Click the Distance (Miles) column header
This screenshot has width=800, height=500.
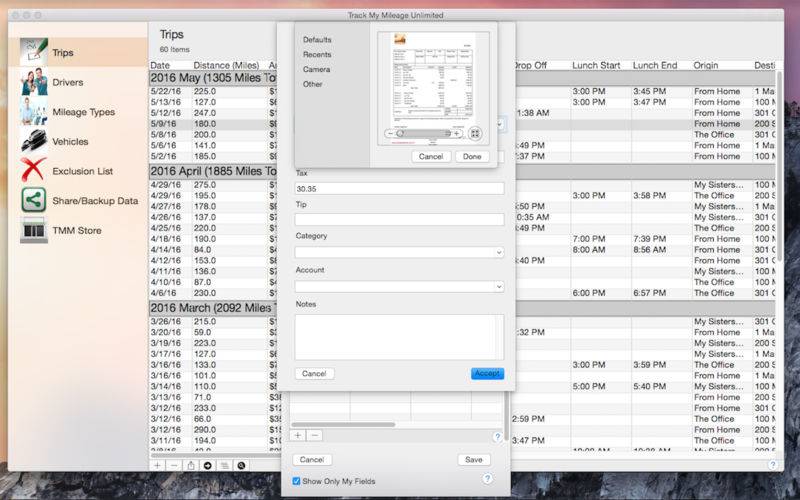click(x=227, y=65)
